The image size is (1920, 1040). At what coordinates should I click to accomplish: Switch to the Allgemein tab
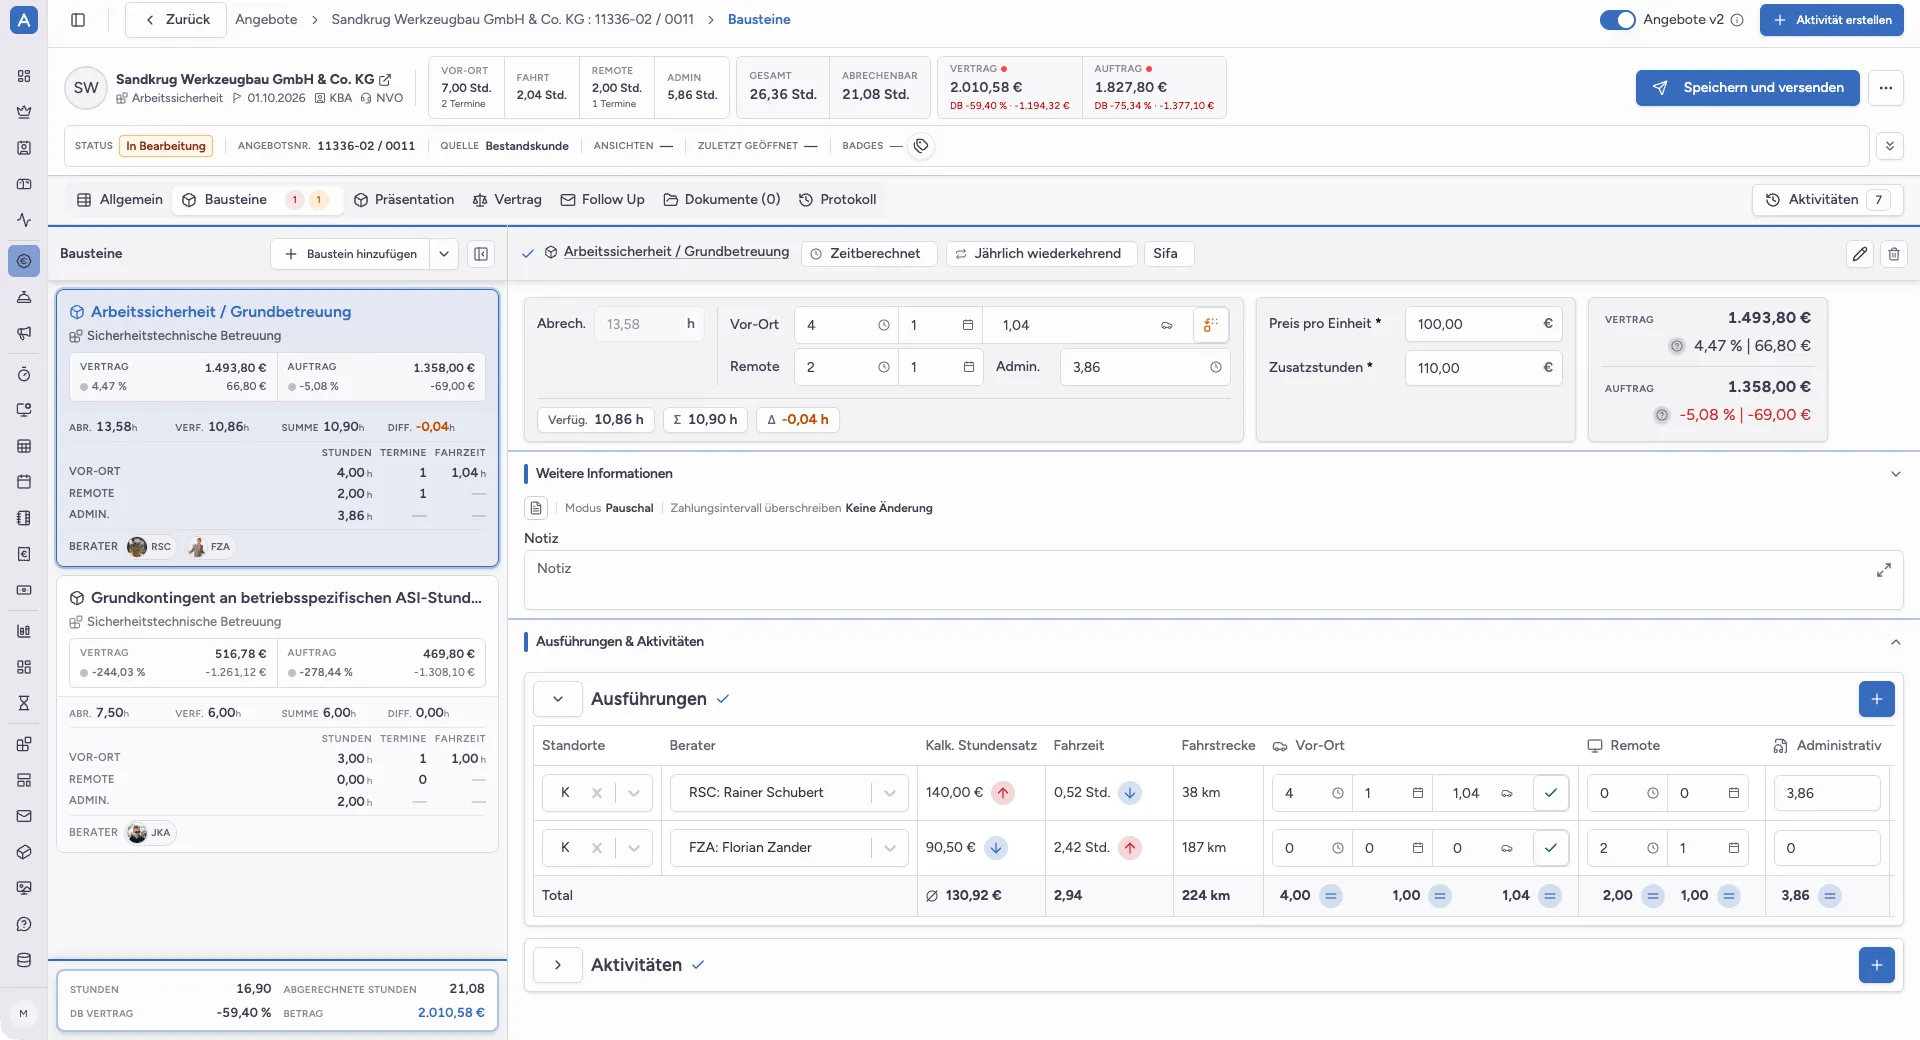[x=120, y=200]
